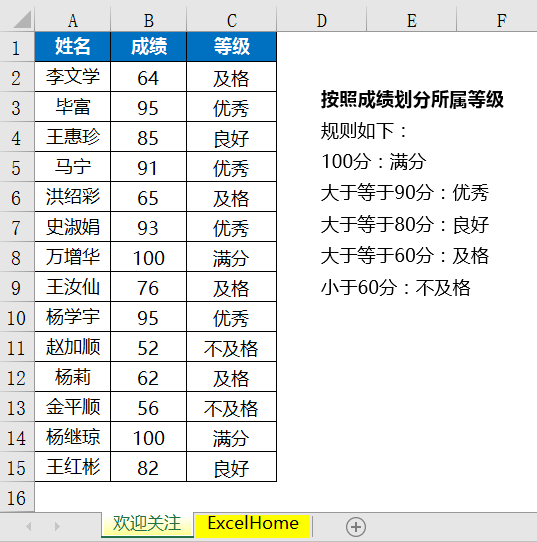Select column C header
The height and width of the screenshot is (542, 537).
pos(232,20)
